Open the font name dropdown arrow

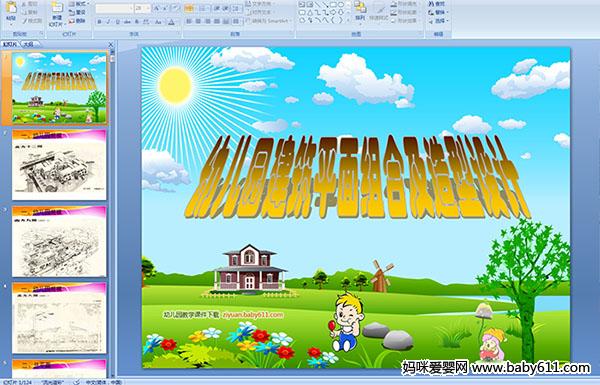click(131, 8)
